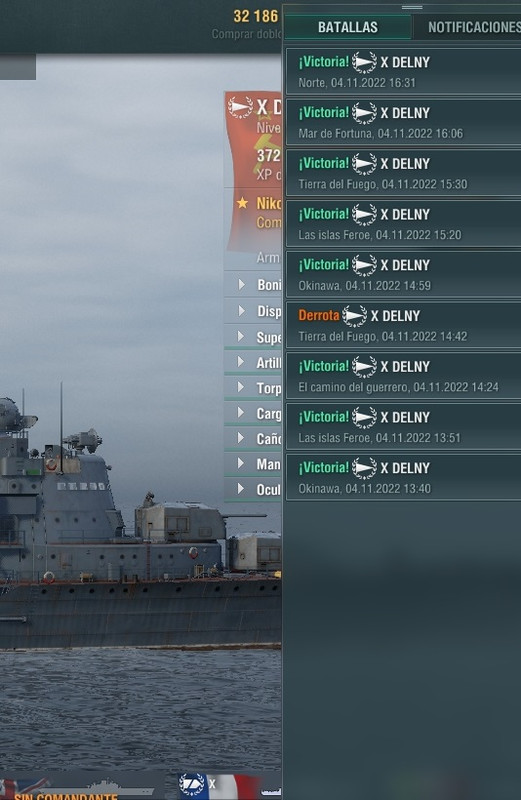Expand the Artill section arrow
This screenshot has height=800, width=521.
241,362
